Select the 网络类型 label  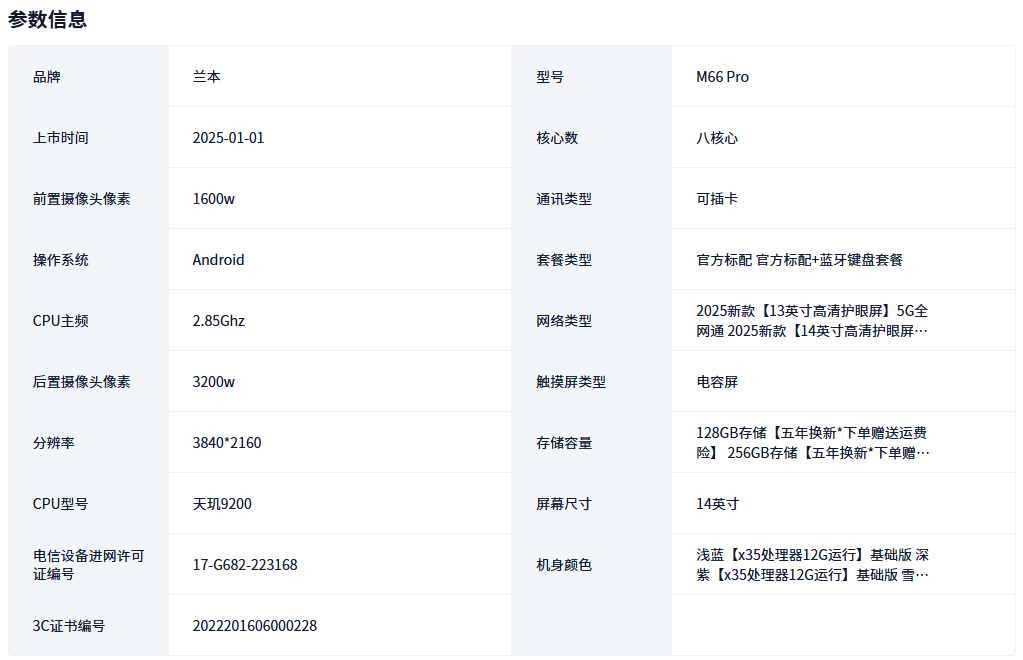tap(564, 321)
